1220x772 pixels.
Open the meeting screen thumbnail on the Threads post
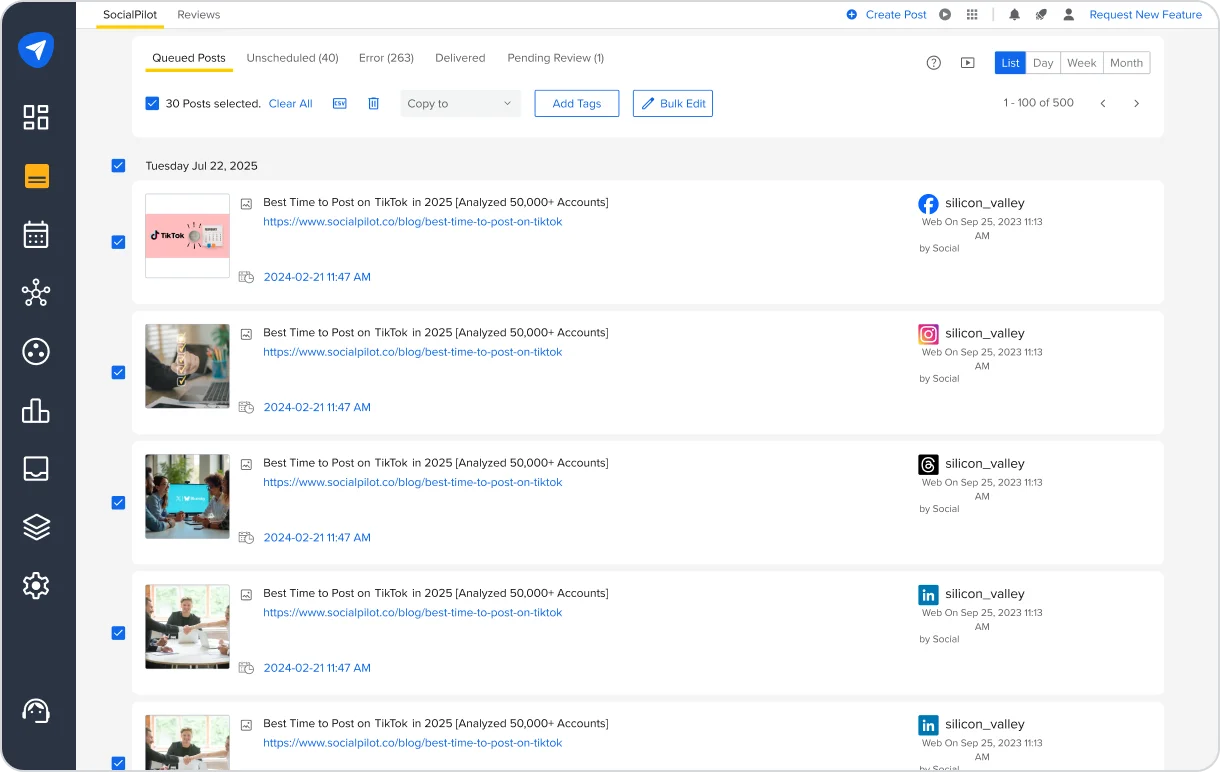[187, 496]
